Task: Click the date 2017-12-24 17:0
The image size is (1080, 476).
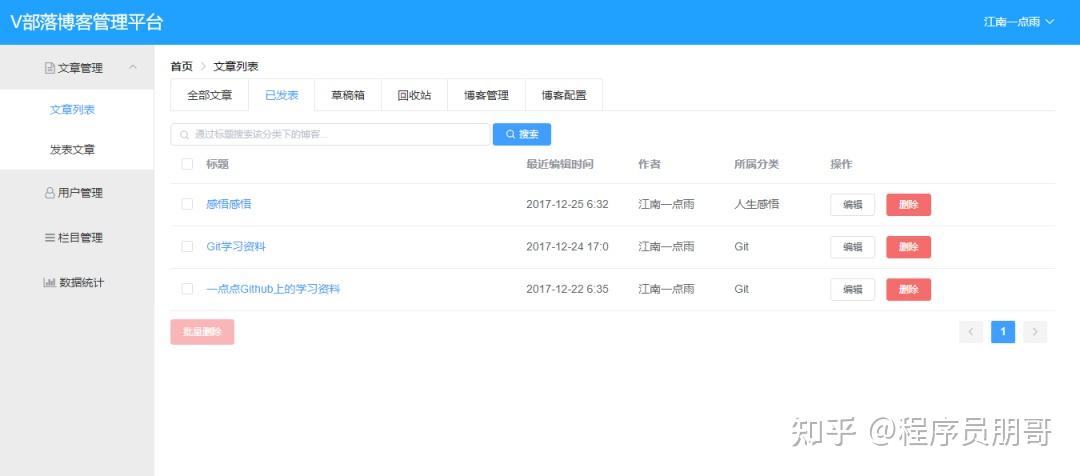Action: (x=567, y=247)
